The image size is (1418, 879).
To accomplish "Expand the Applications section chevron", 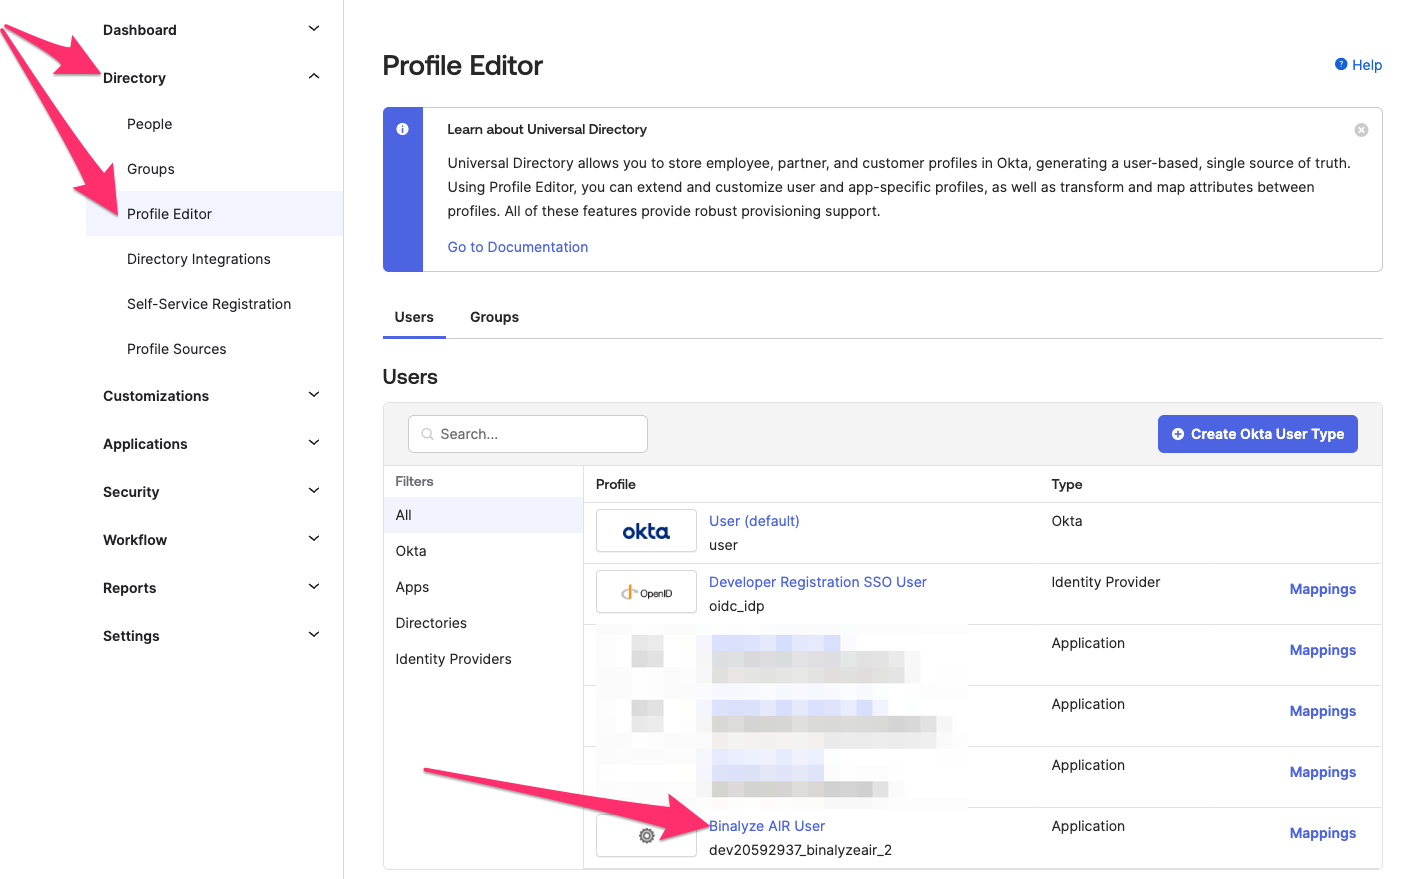I will pos(314,443).
